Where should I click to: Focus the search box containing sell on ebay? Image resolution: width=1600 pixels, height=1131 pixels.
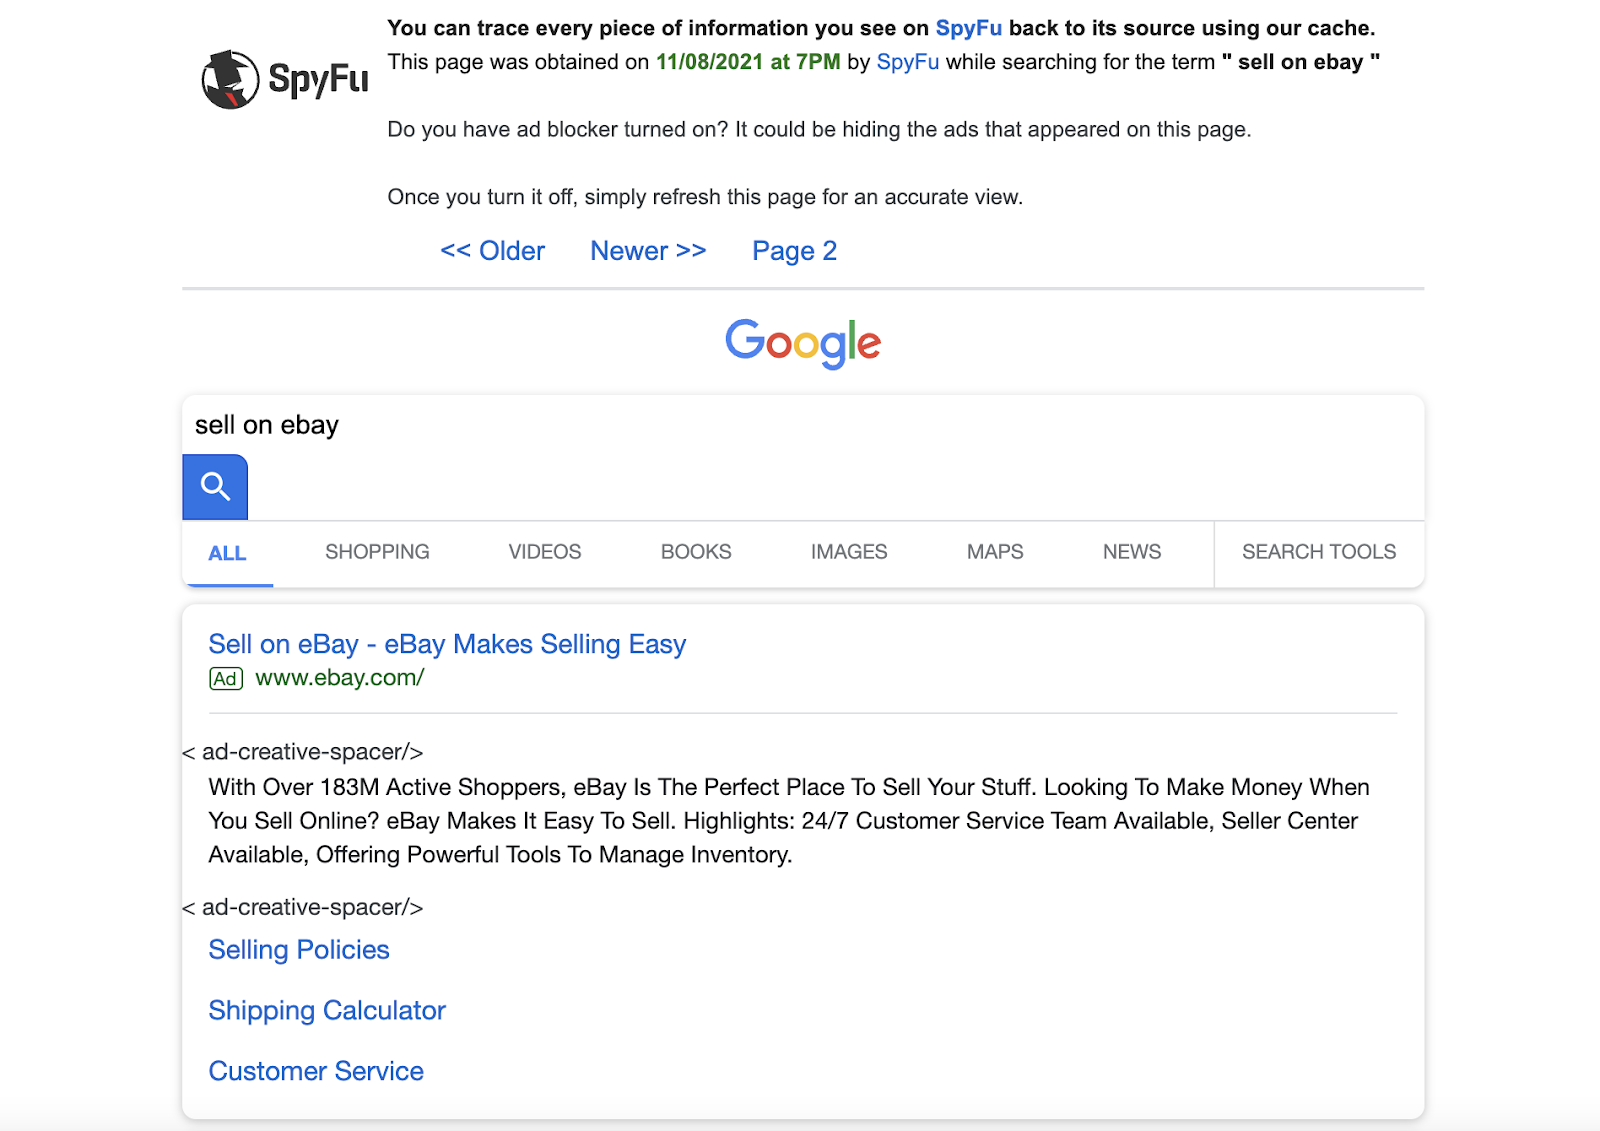[803, 425]
